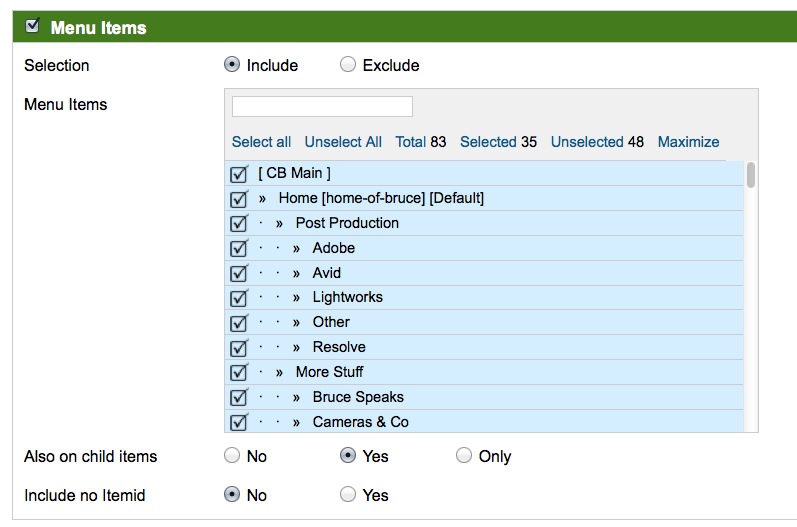Uncheck the Lightworks checkbox
The width and height of the screenshot is (797, 527).
pyautogui.click(x=239, y=298)
